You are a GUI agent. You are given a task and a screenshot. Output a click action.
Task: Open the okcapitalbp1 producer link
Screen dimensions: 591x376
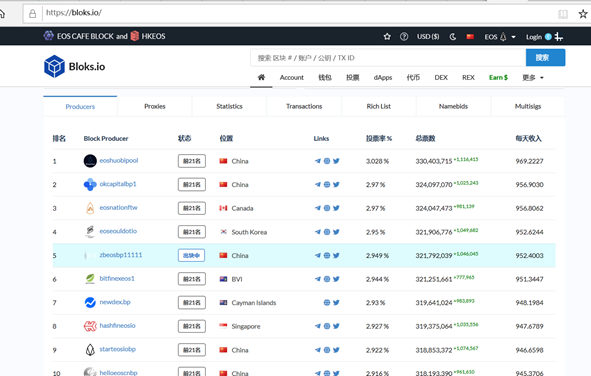click(118, 184)
